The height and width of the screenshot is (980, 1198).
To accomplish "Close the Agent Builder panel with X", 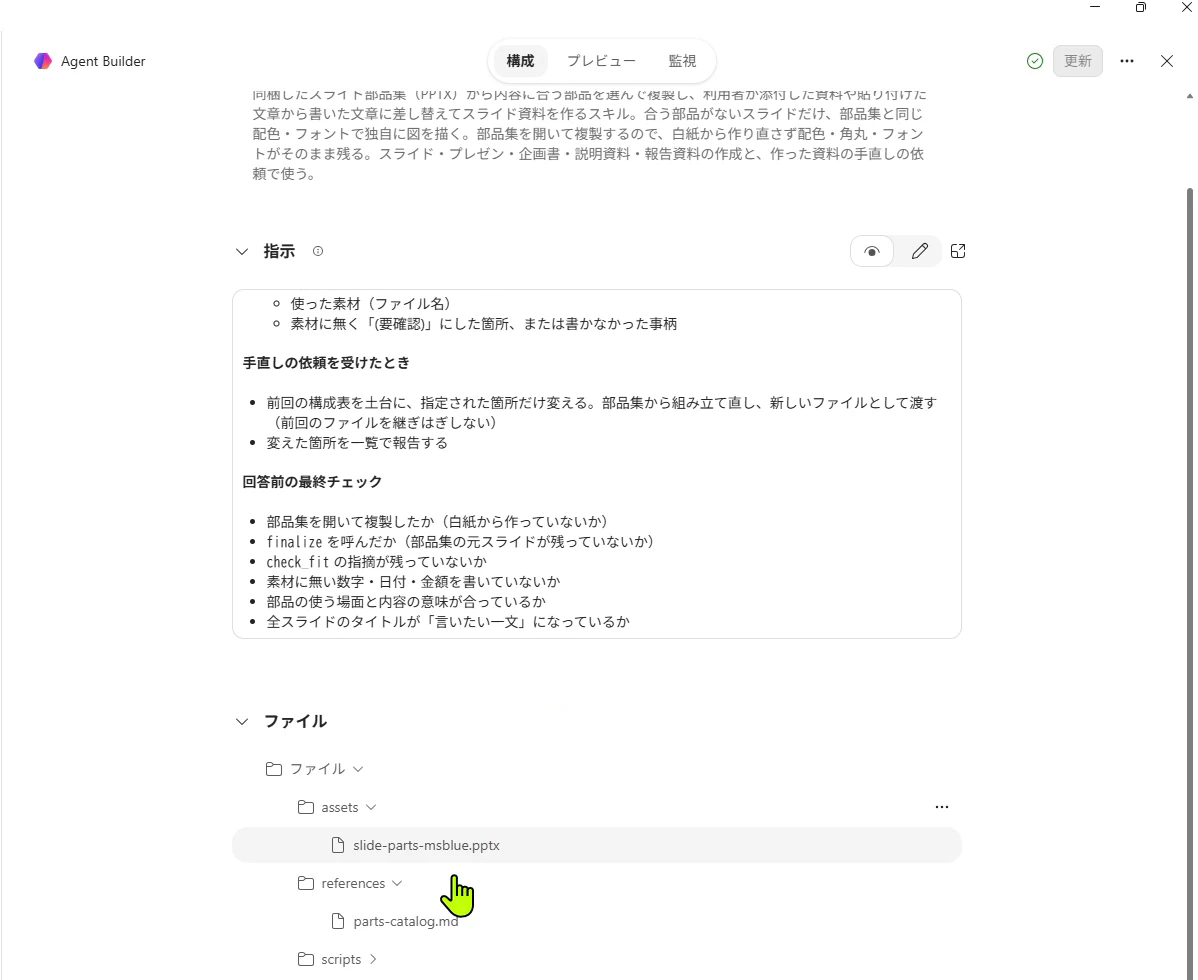I will point(1167,61).
